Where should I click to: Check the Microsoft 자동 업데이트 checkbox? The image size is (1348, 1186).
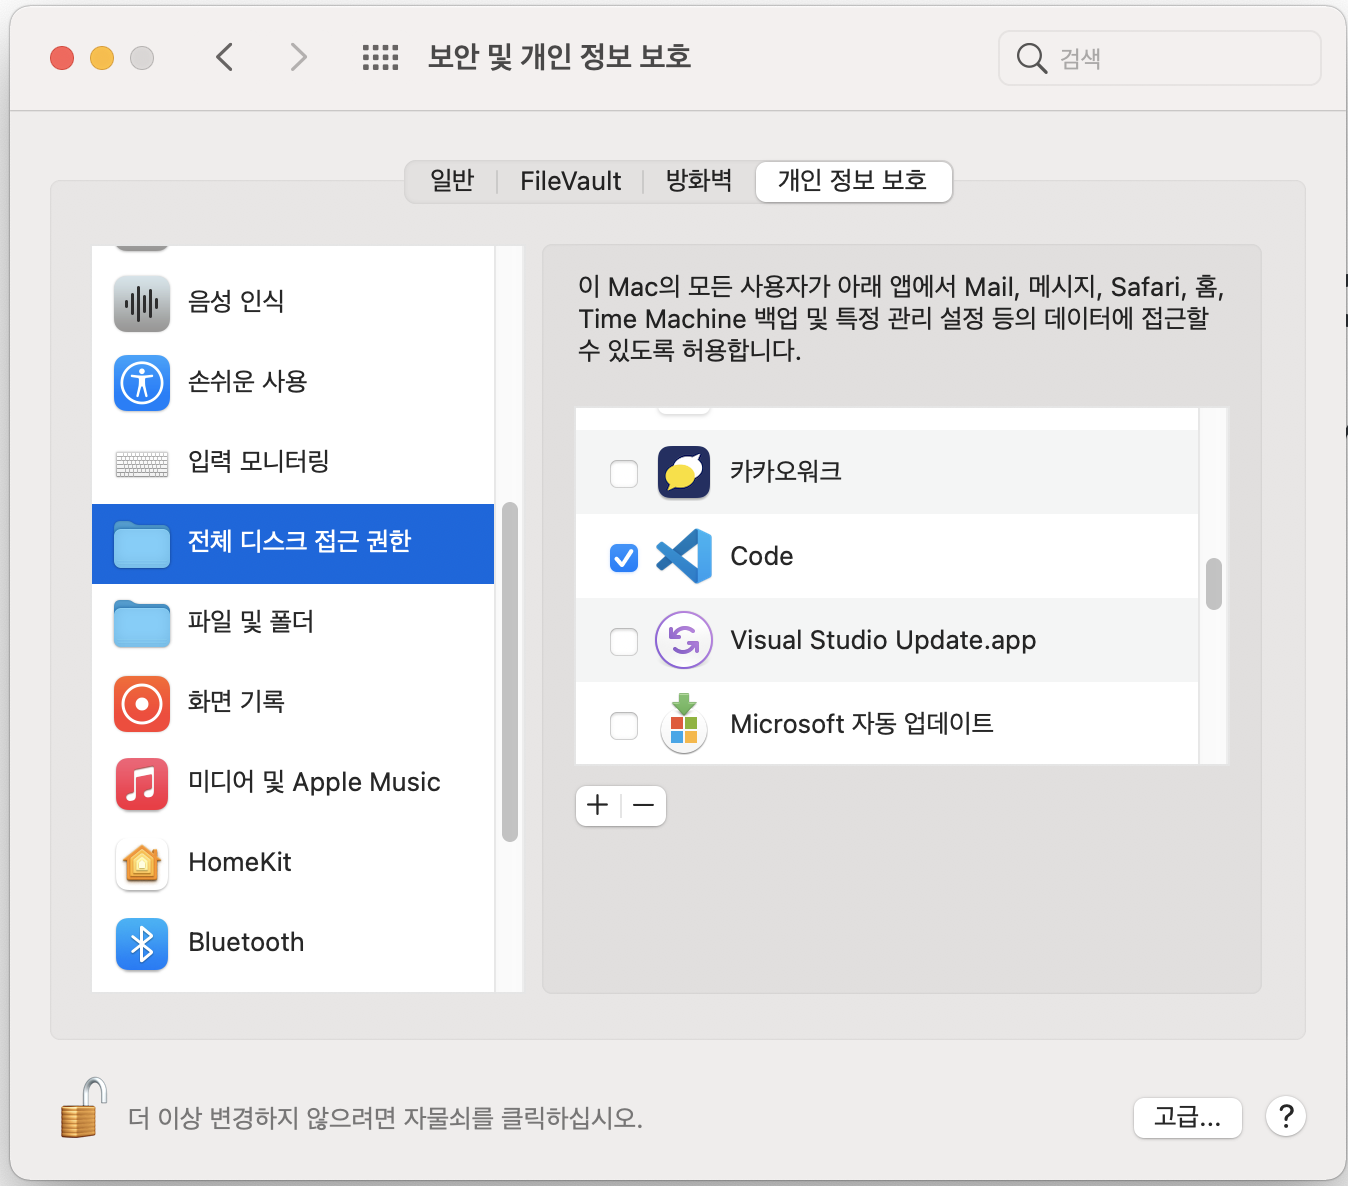624,725
